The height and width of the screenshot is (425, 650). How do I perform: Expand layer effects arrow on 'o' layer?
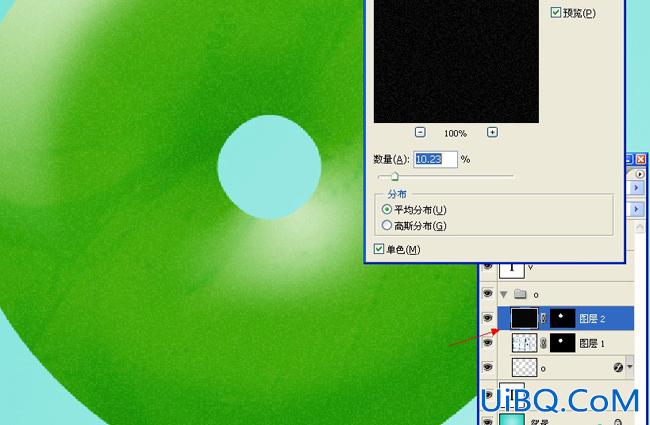click(x=630, y=367)
